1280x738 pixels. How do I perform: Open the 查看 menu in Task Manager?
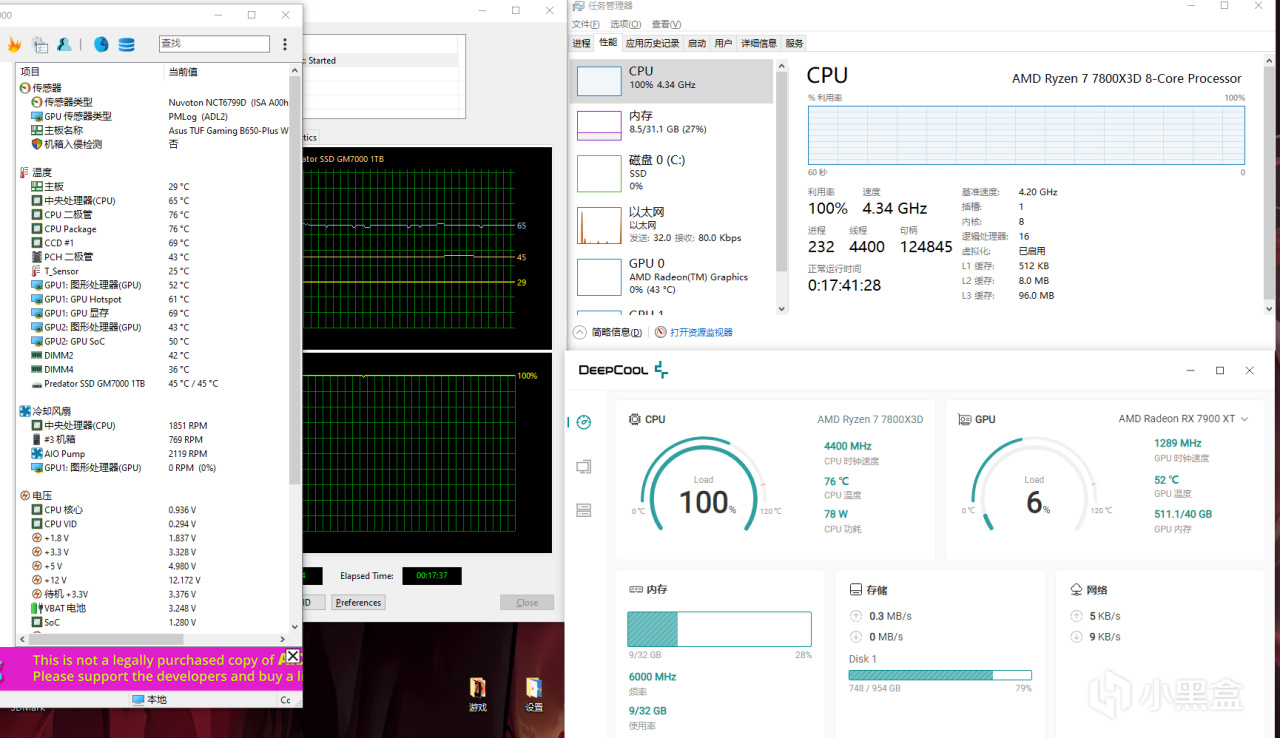tap(666, 24)
